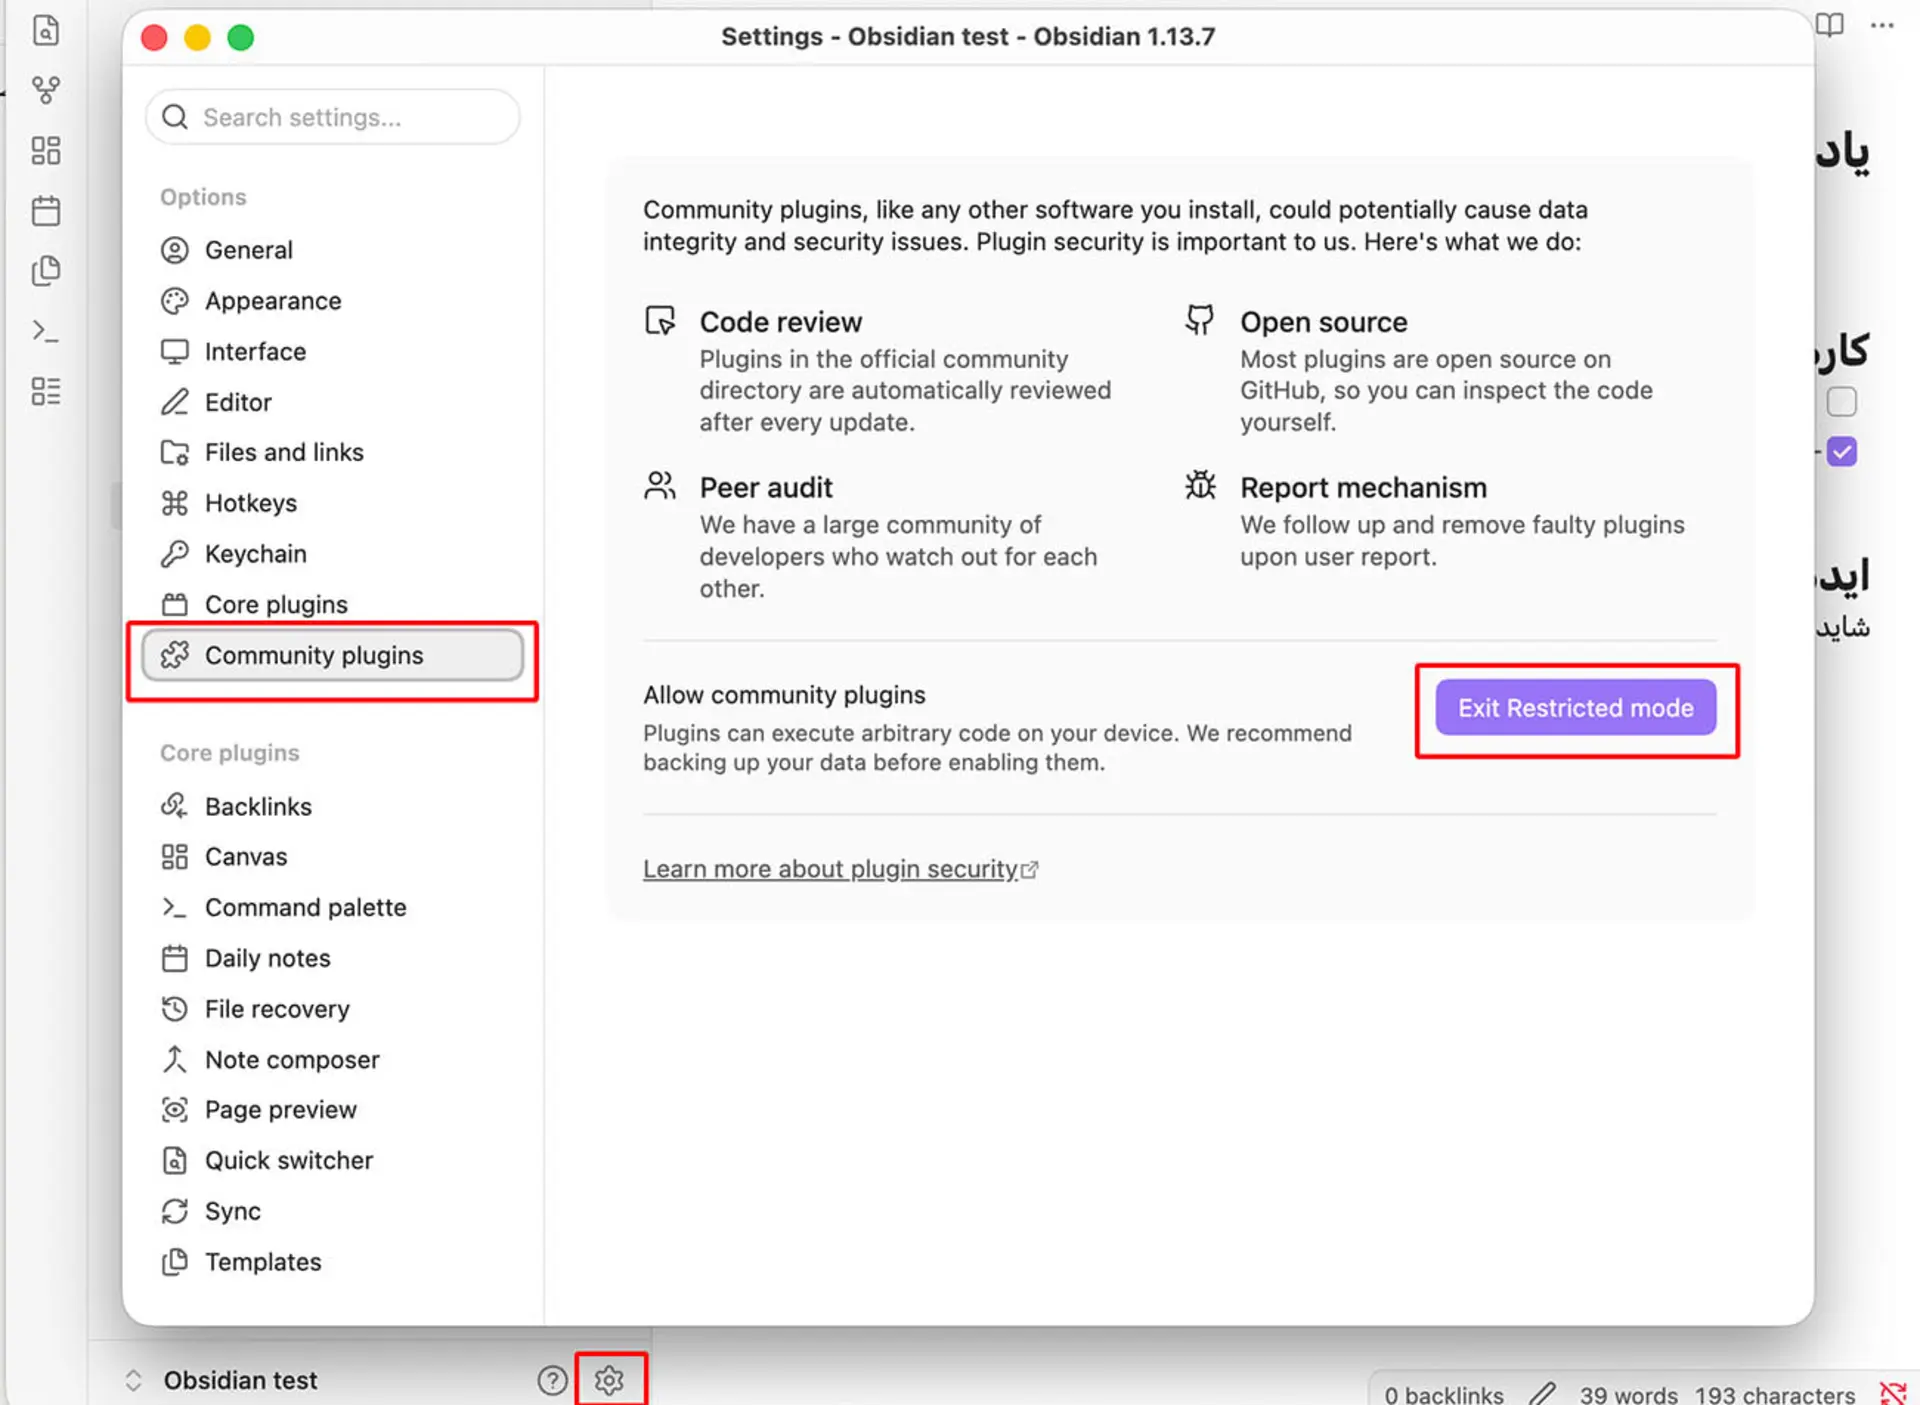The image size is (1920, 1405).
Task: Click the General settings icon
Action: 175,250
